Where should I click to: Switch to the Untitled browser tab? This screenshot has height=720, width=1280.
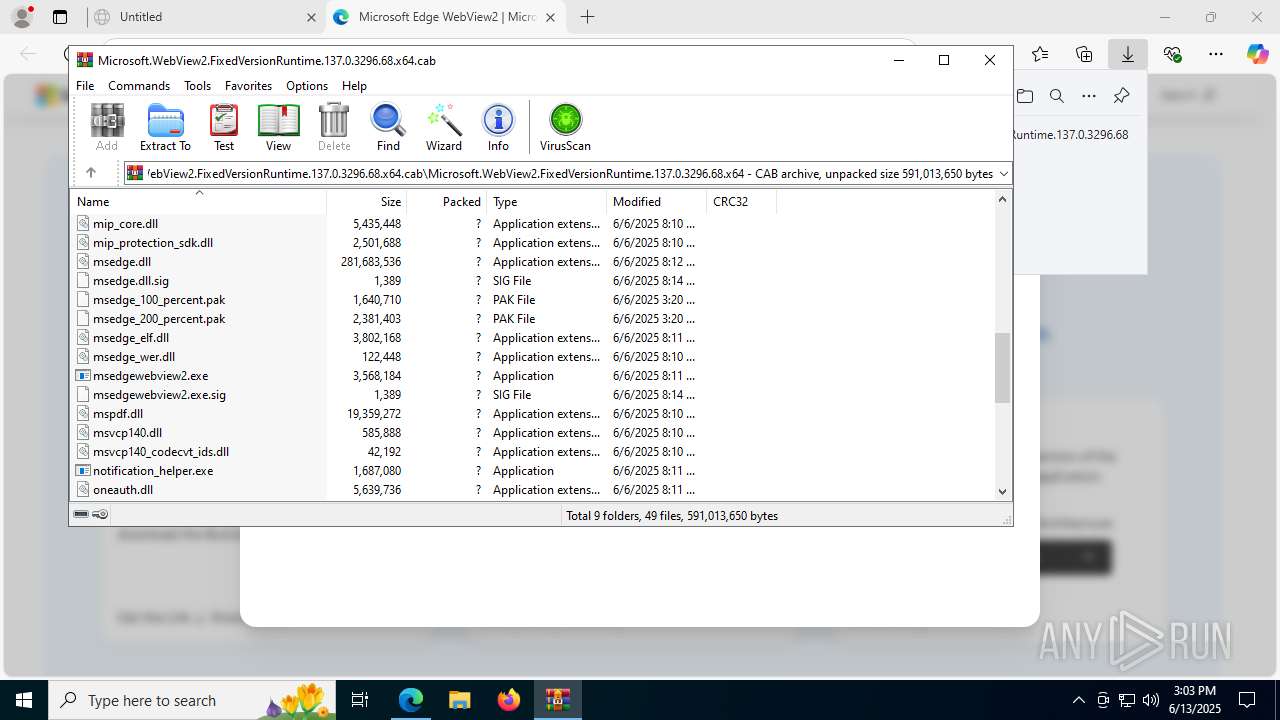tap(205, 17)
